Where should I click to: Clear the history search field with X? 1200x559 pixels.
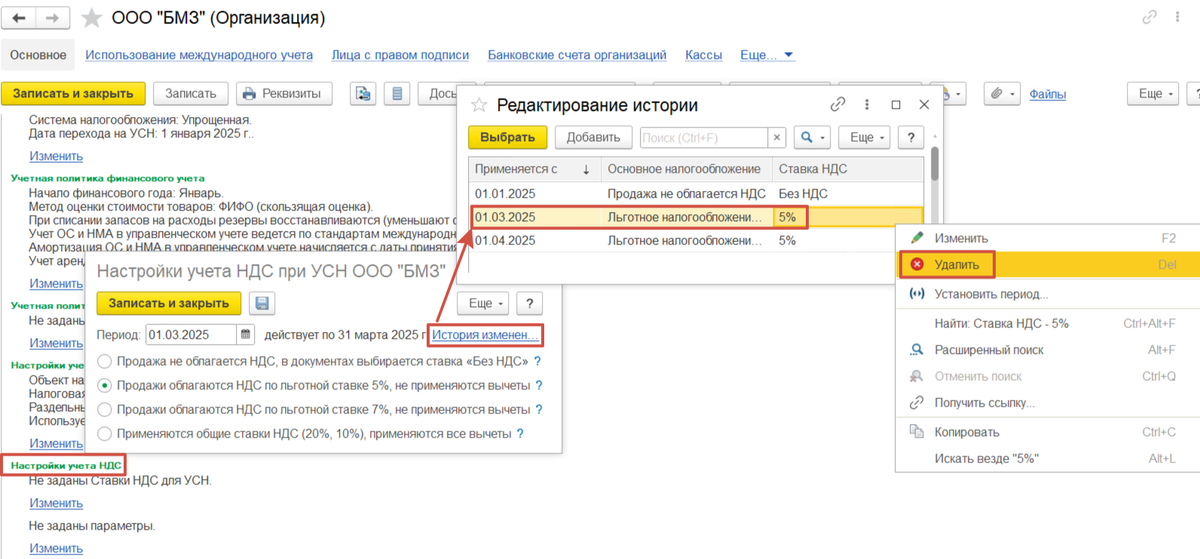tap(777, 138)
